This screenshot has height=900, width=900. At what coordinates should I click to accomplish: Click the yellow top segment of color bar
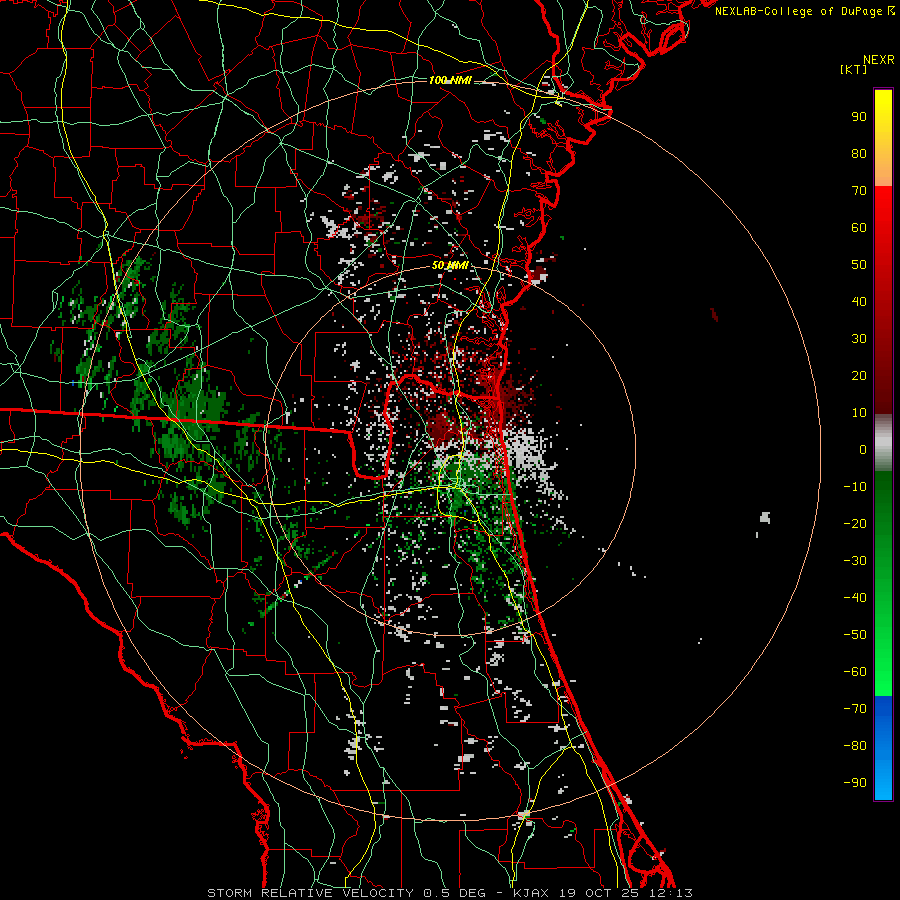[x=883, y=138]
